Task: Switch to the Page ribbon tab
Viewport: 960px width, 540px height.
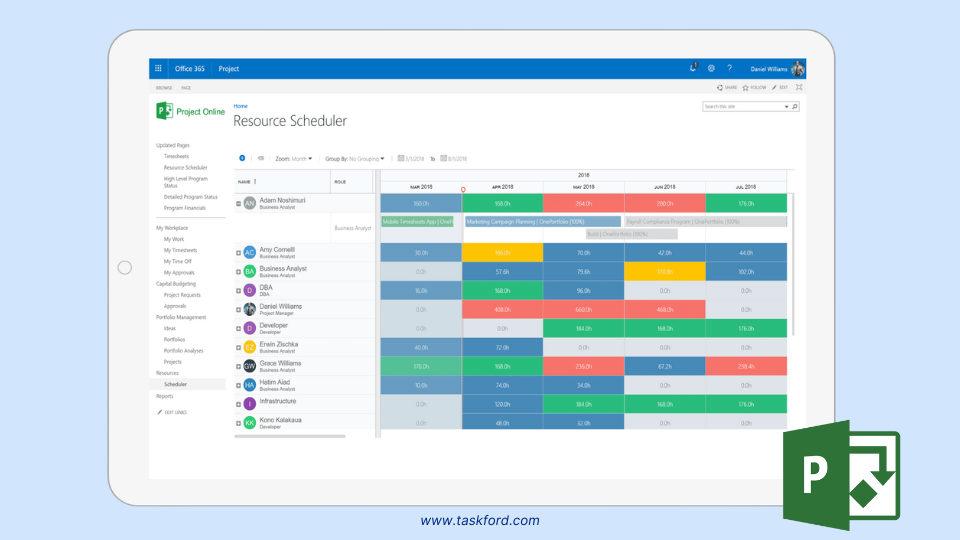Action: pyautogui.click(x=186, y=88)
